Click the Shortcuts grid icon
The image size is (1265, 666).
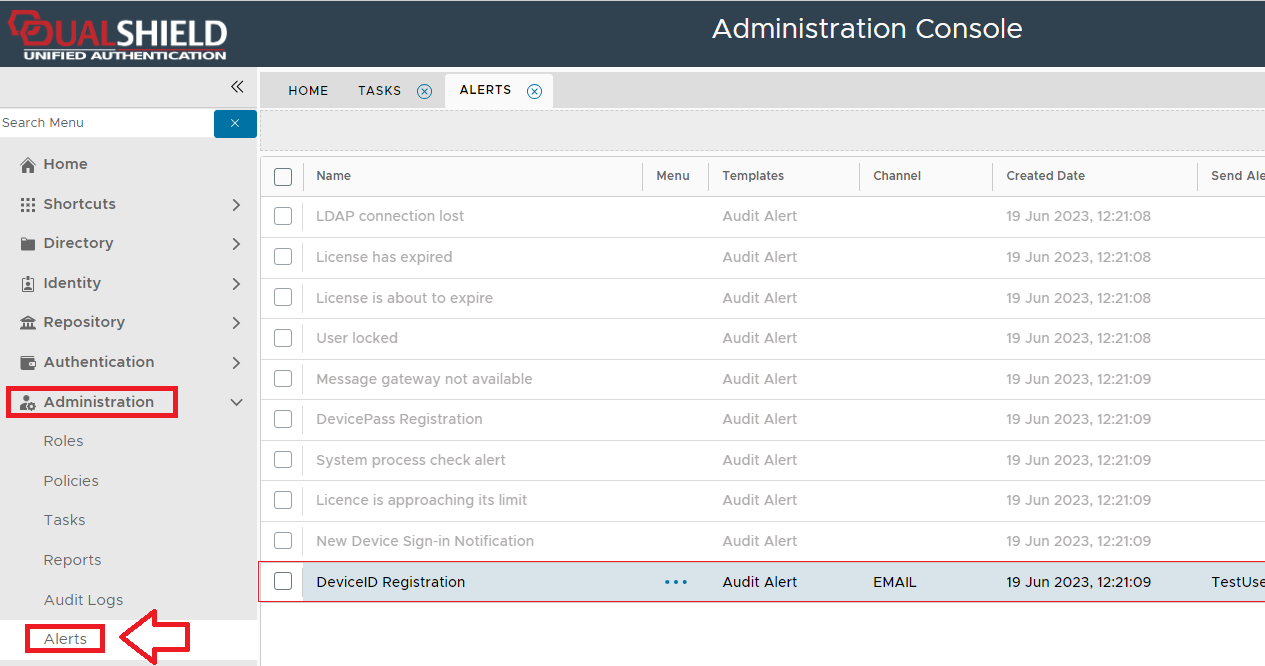[x=28, y=204]
